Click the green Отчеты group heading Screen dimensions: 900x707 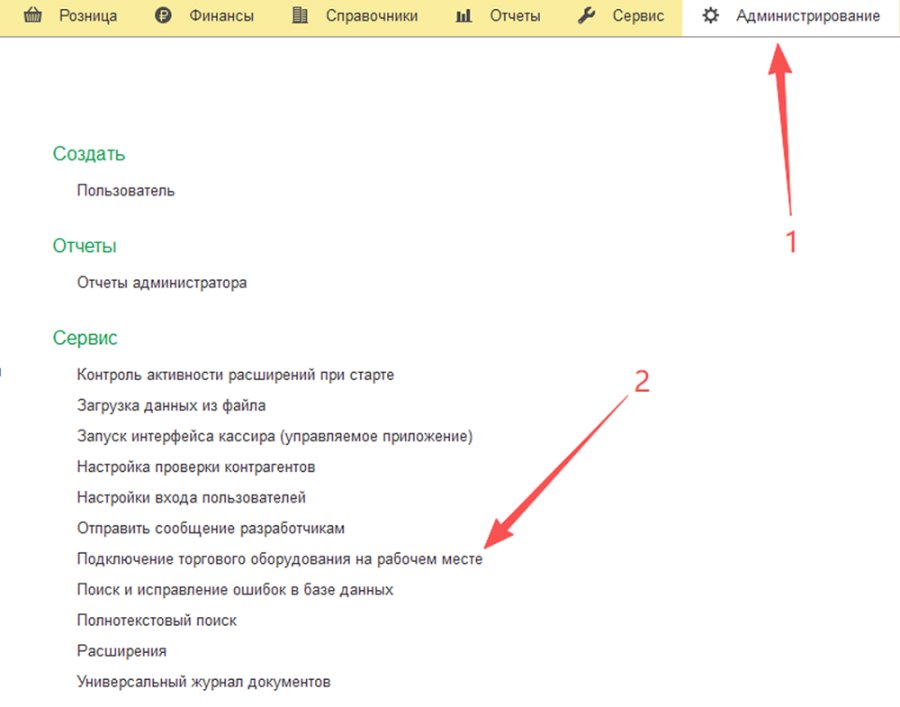84,246
